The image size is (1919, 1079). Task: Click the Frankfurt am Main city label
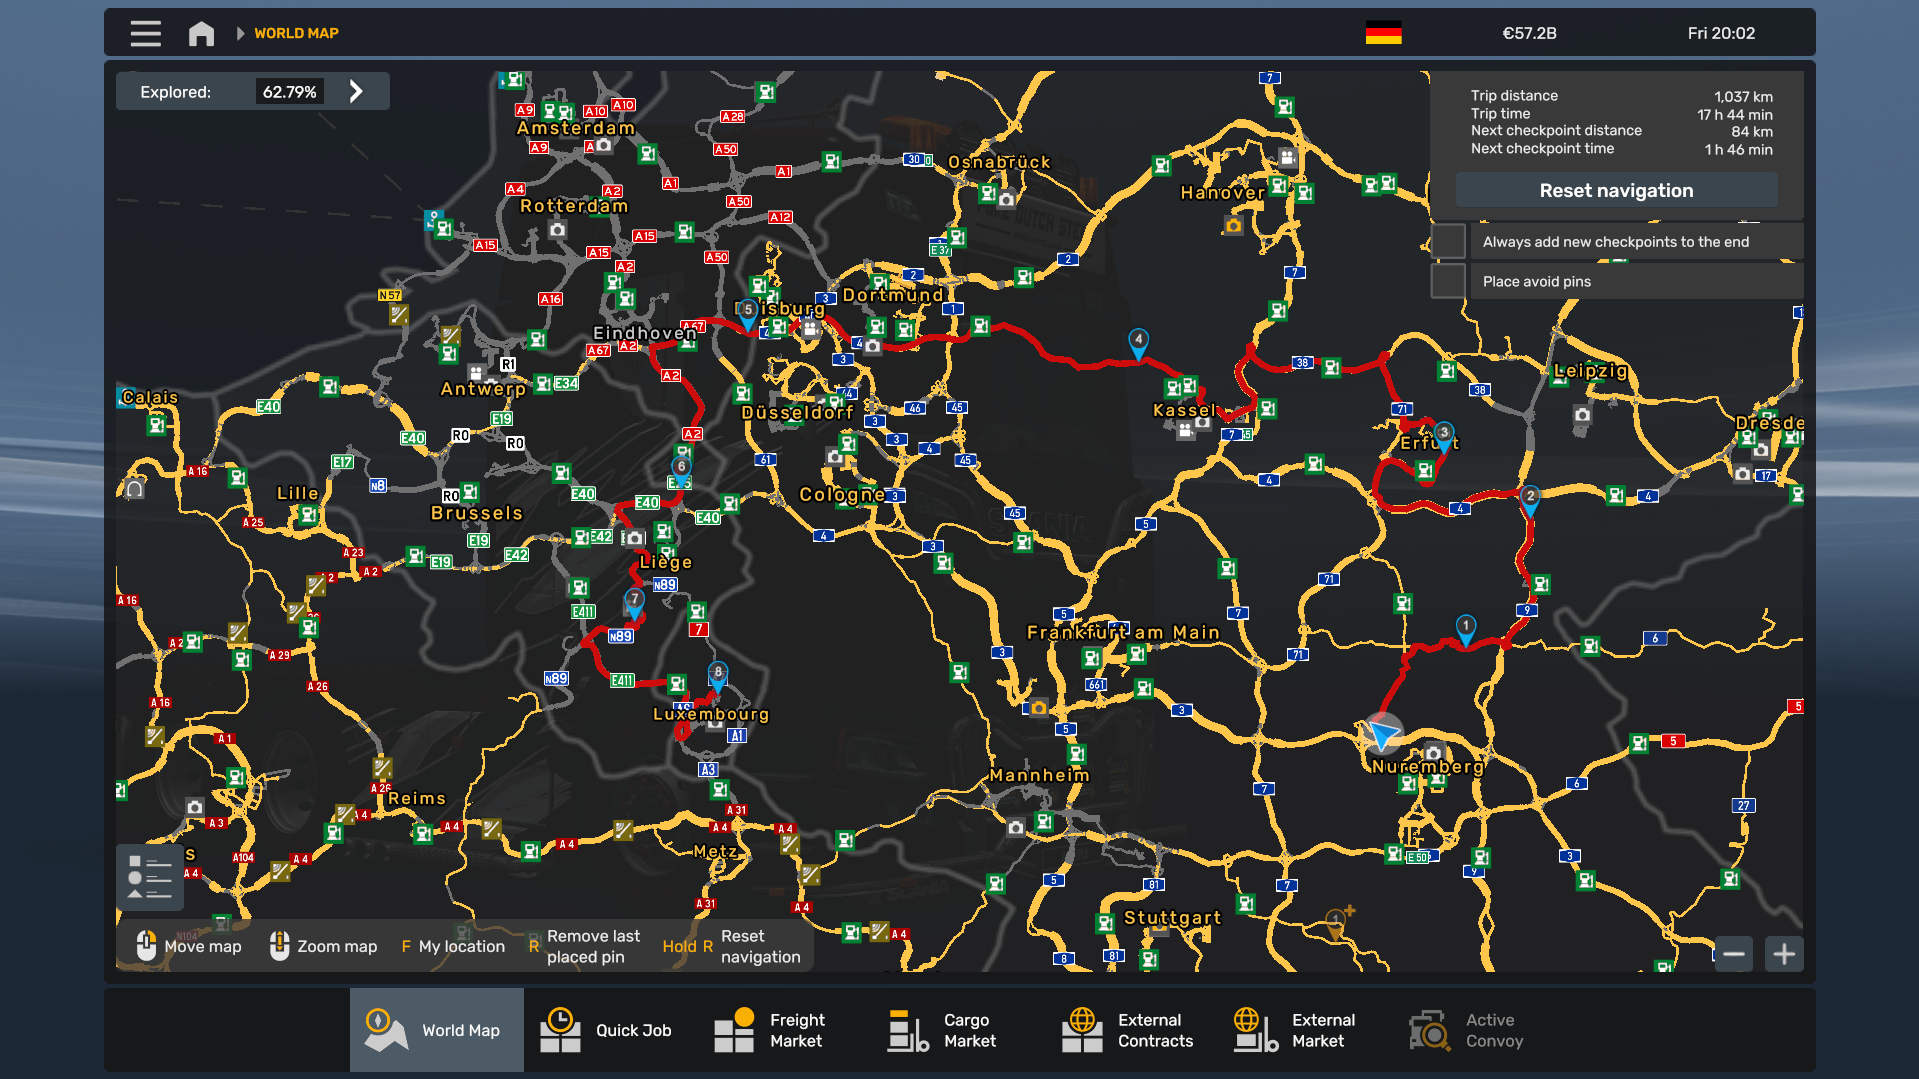(x=1123, y=632)
